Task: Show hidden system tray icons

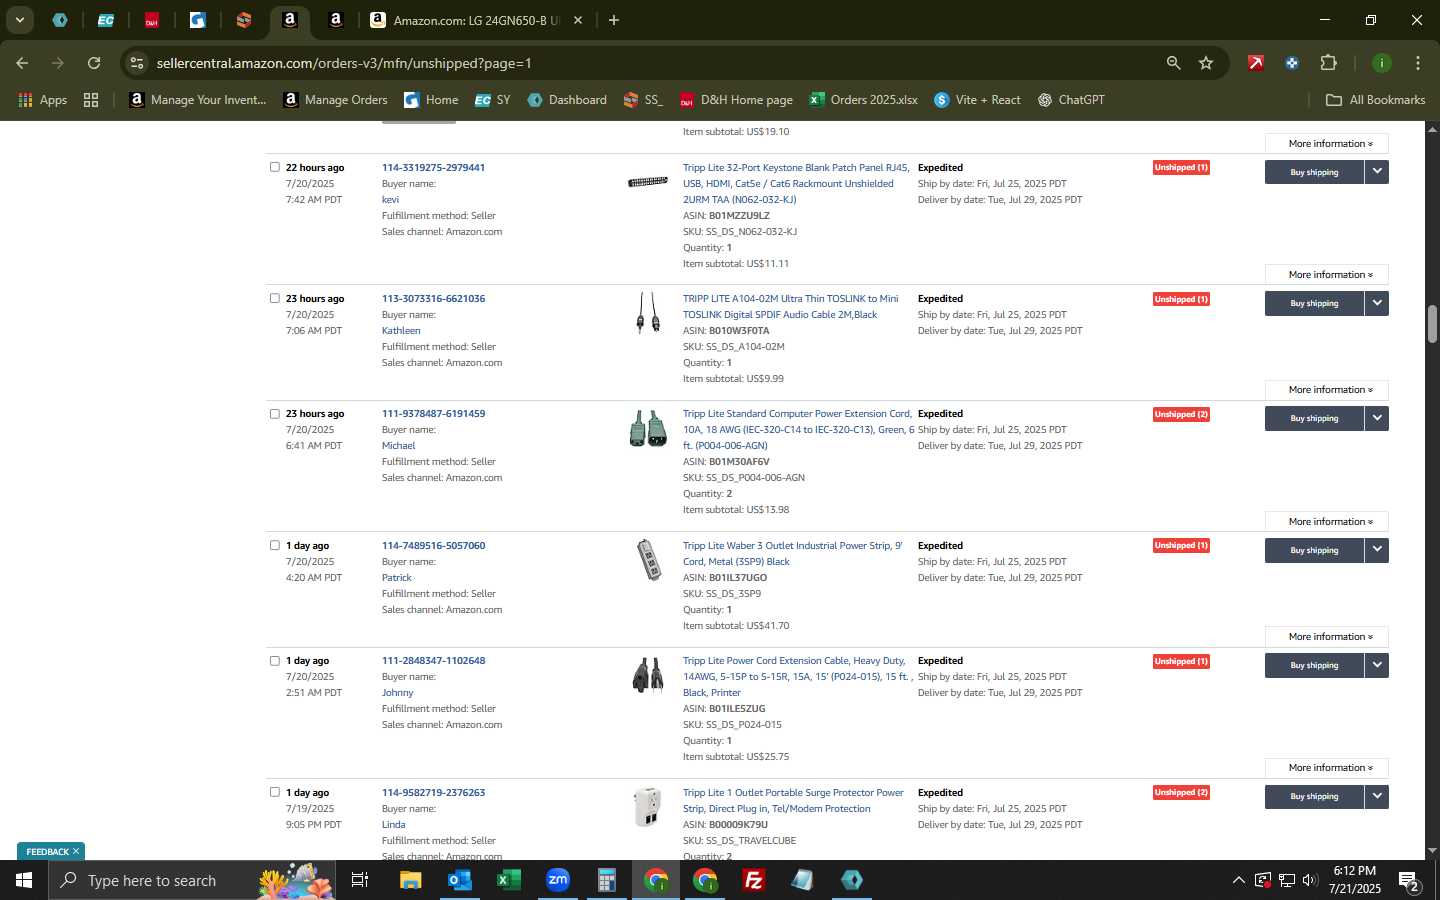Action: pyautogui.click(x=1238, y=880)
